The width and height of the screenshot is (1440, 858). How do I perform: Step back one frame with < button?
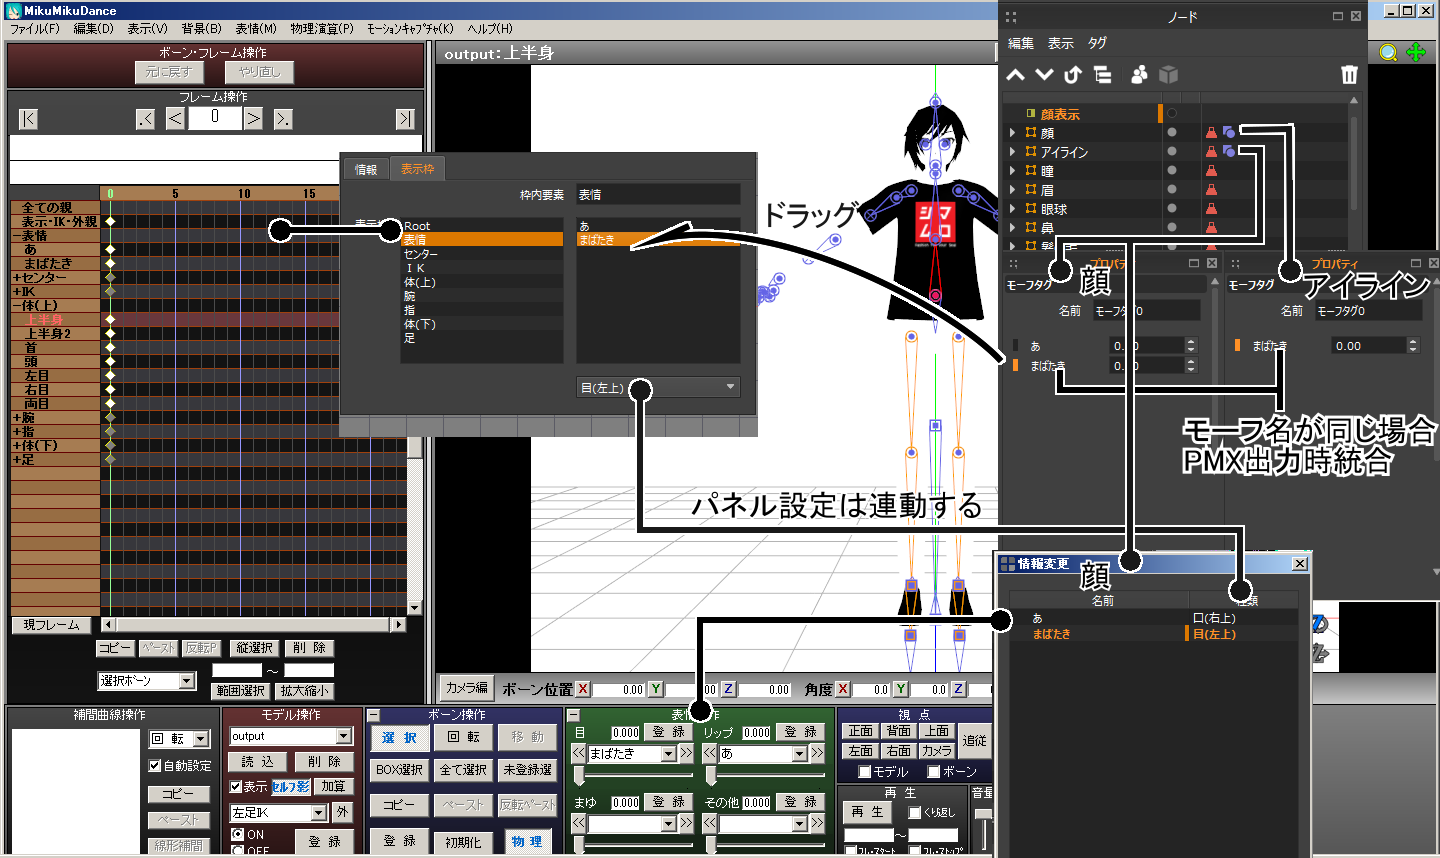175,119
